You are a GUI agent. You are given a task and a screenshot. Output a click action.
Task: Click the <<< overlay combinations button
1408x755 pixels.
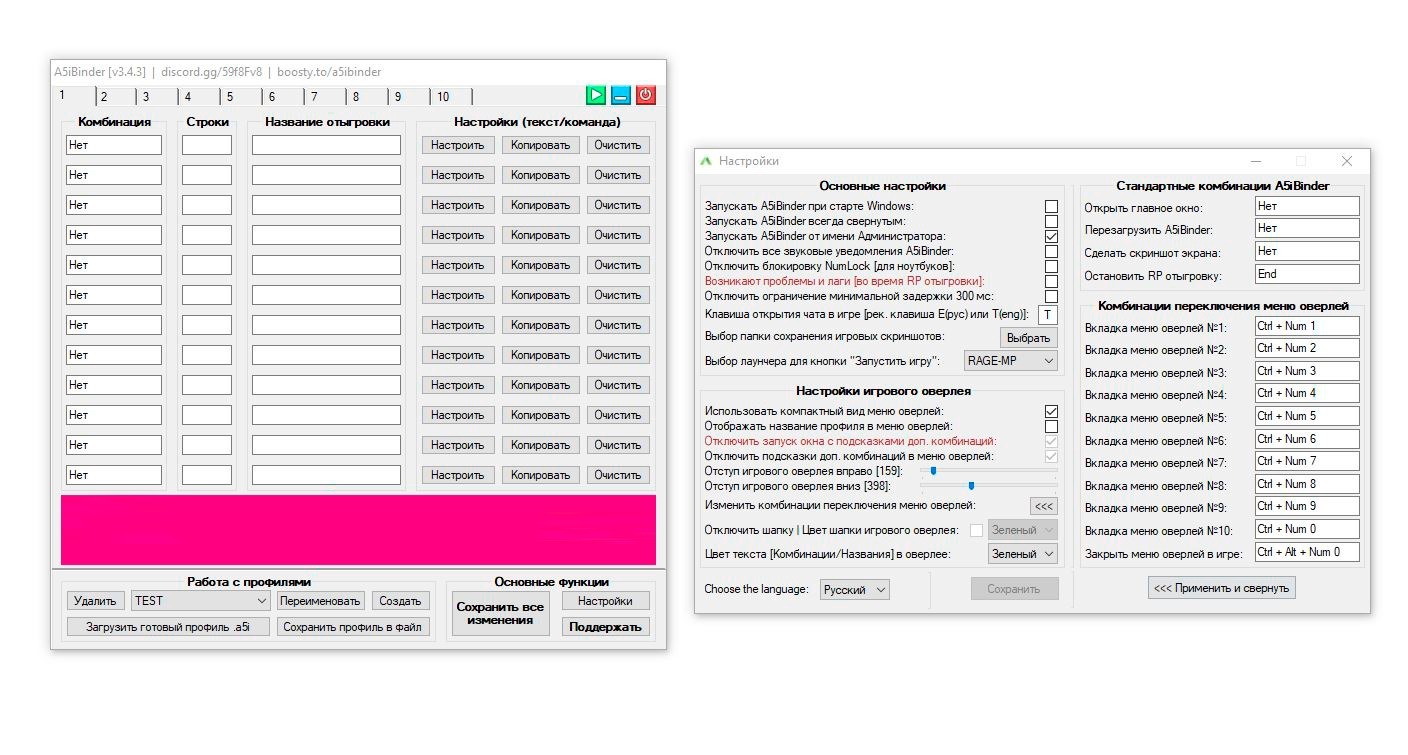1043,506
